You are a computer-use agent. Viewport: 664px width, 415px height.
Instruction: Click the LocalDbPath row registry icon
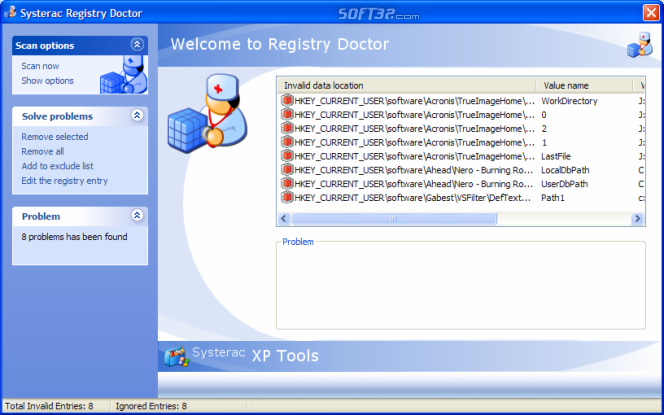pyautogui.click(x=287, y=170)
